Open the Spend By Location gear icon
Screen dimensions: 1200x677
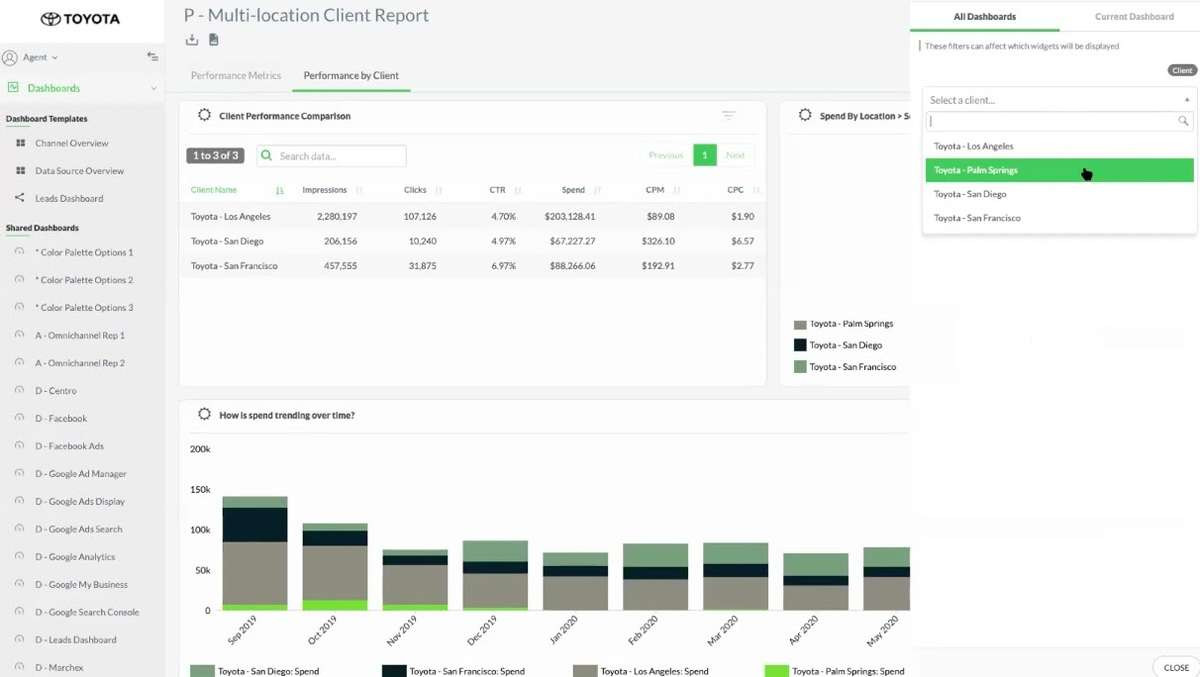(805, 116)
